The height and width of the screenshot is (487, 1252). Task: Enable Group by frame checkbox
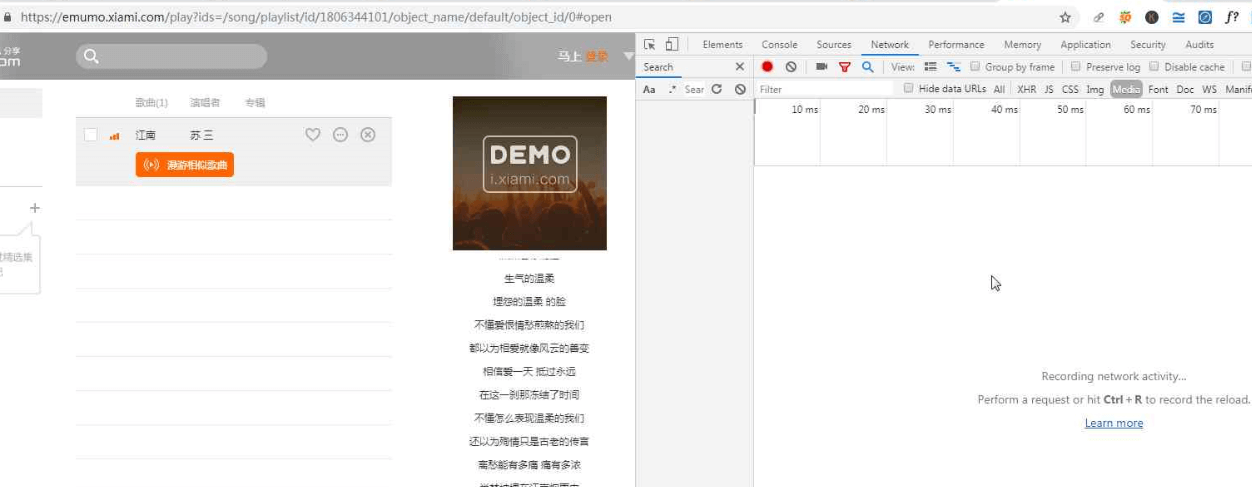coord(975,67)
